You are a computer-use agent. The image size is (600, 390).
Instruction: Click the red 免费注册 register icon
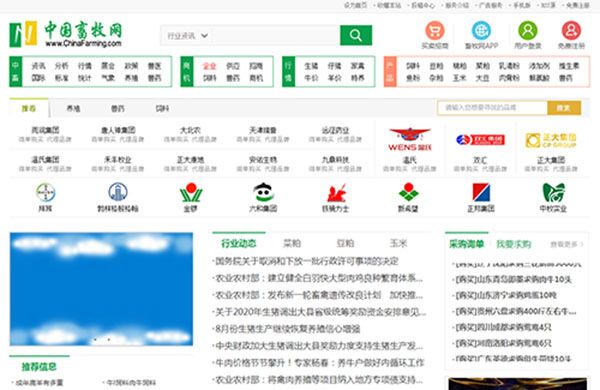pos(571,31)
